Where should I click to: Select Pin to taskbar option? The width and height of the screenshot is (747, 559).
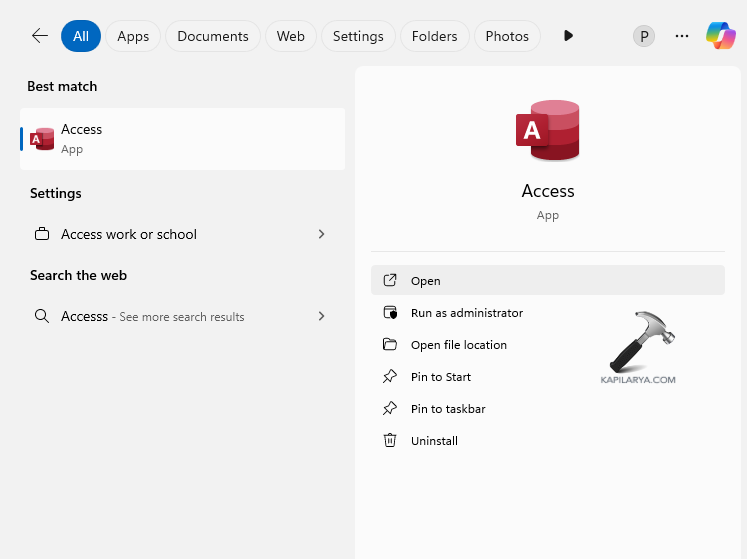[x=448, y=409]
